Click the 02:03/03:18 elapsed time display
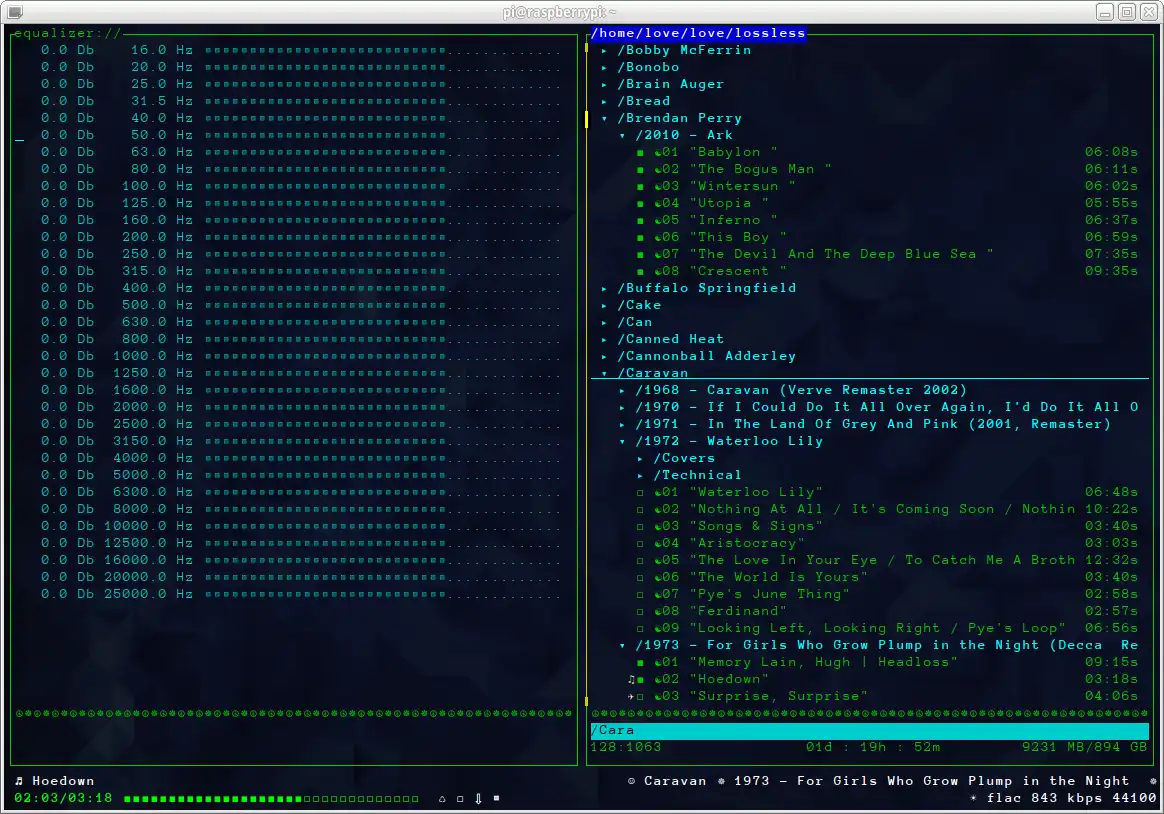Image resolution: width=1164 pixels, height=814 pixels. (x=63, y=798)
